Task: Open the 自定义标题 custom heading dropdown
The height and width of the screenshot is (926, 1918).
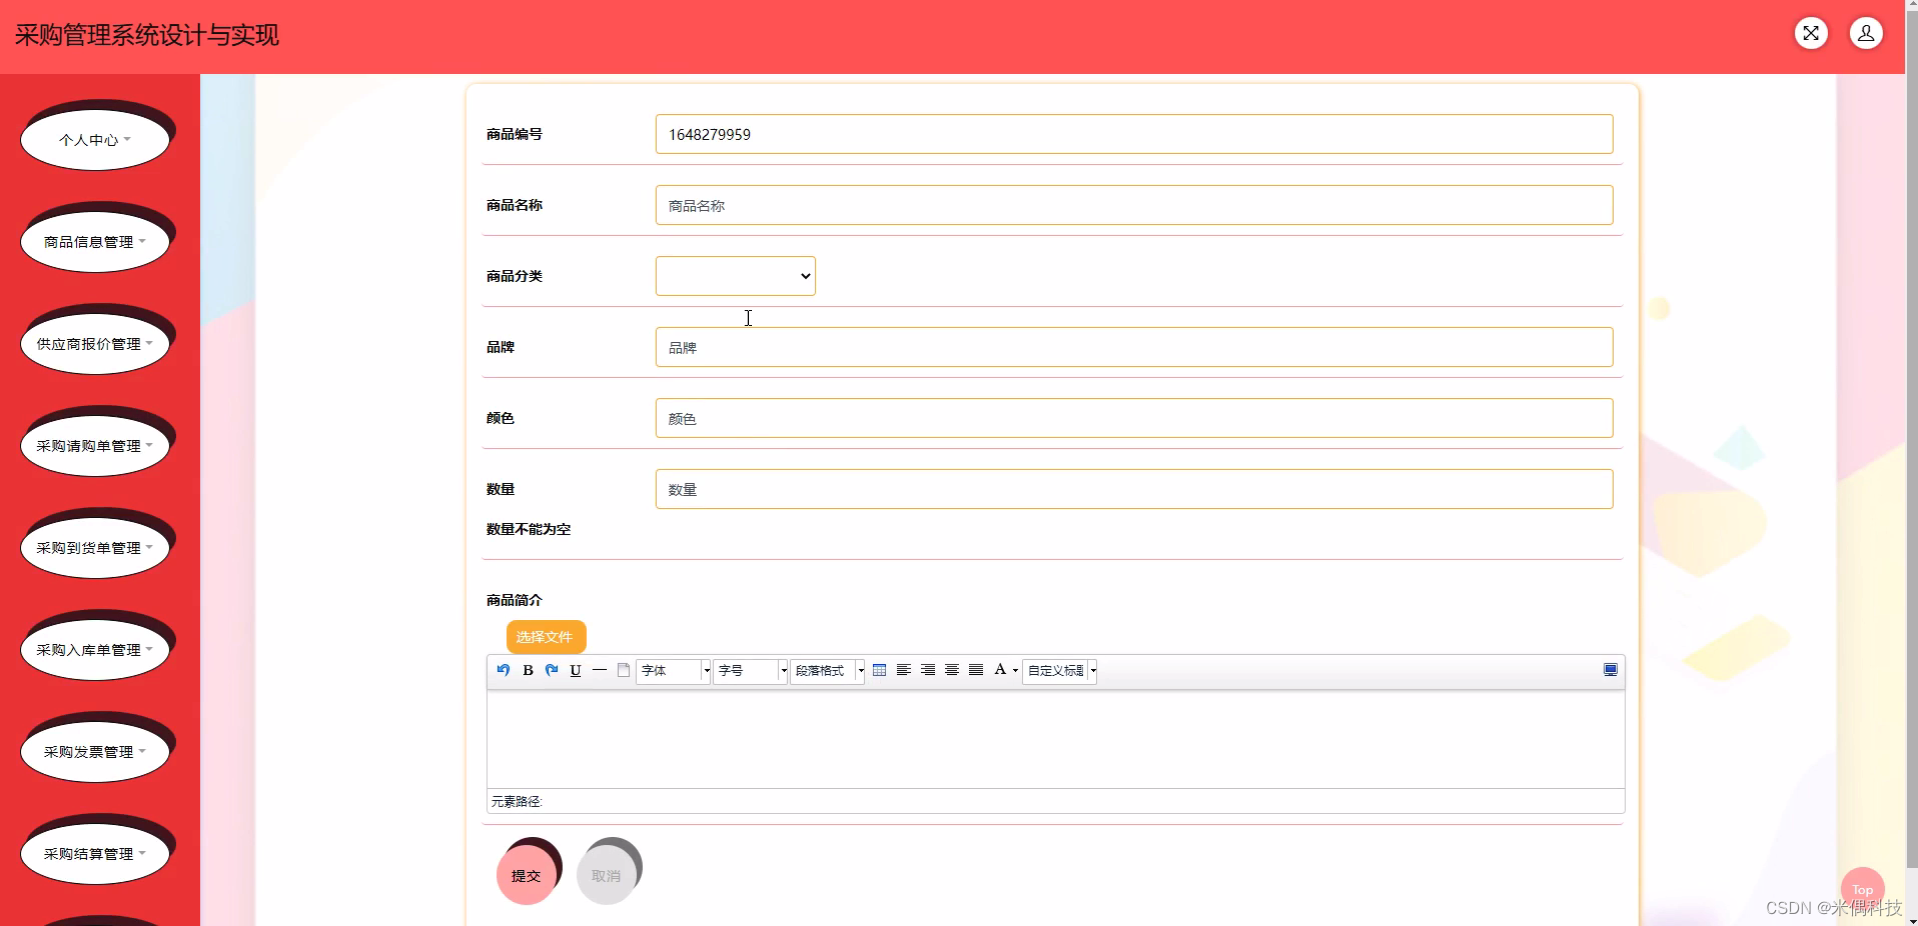Action: click(x=1060, y=671)
